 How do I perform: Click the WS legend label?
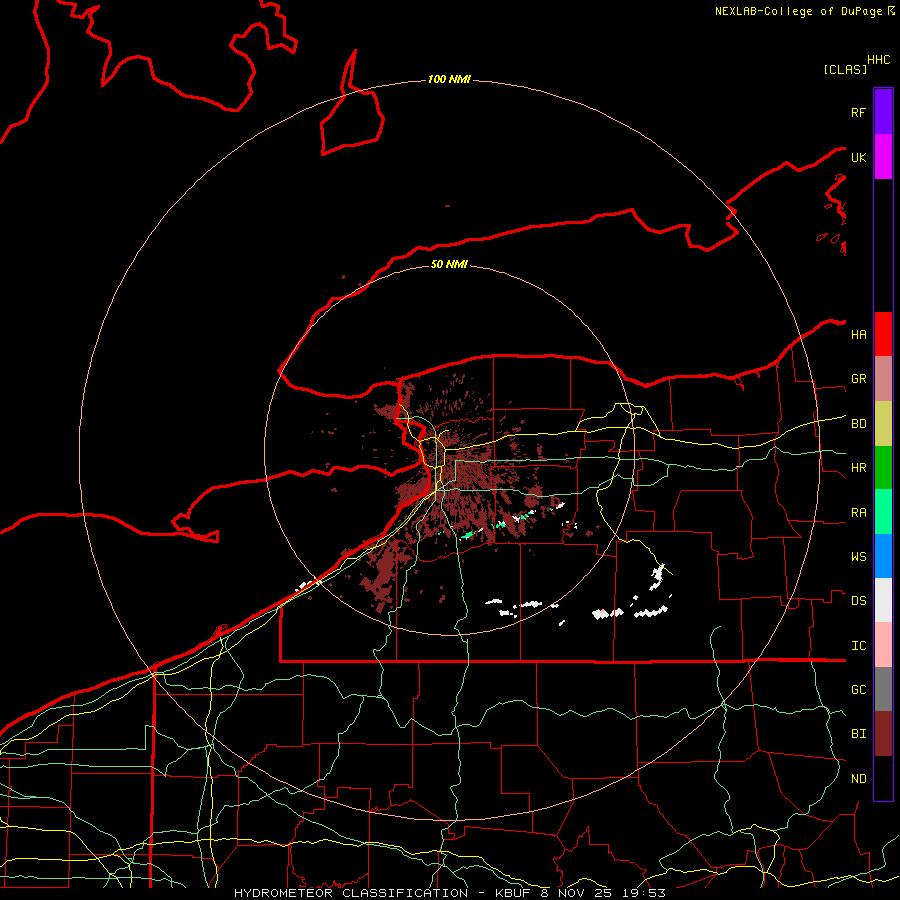point(858,557)
